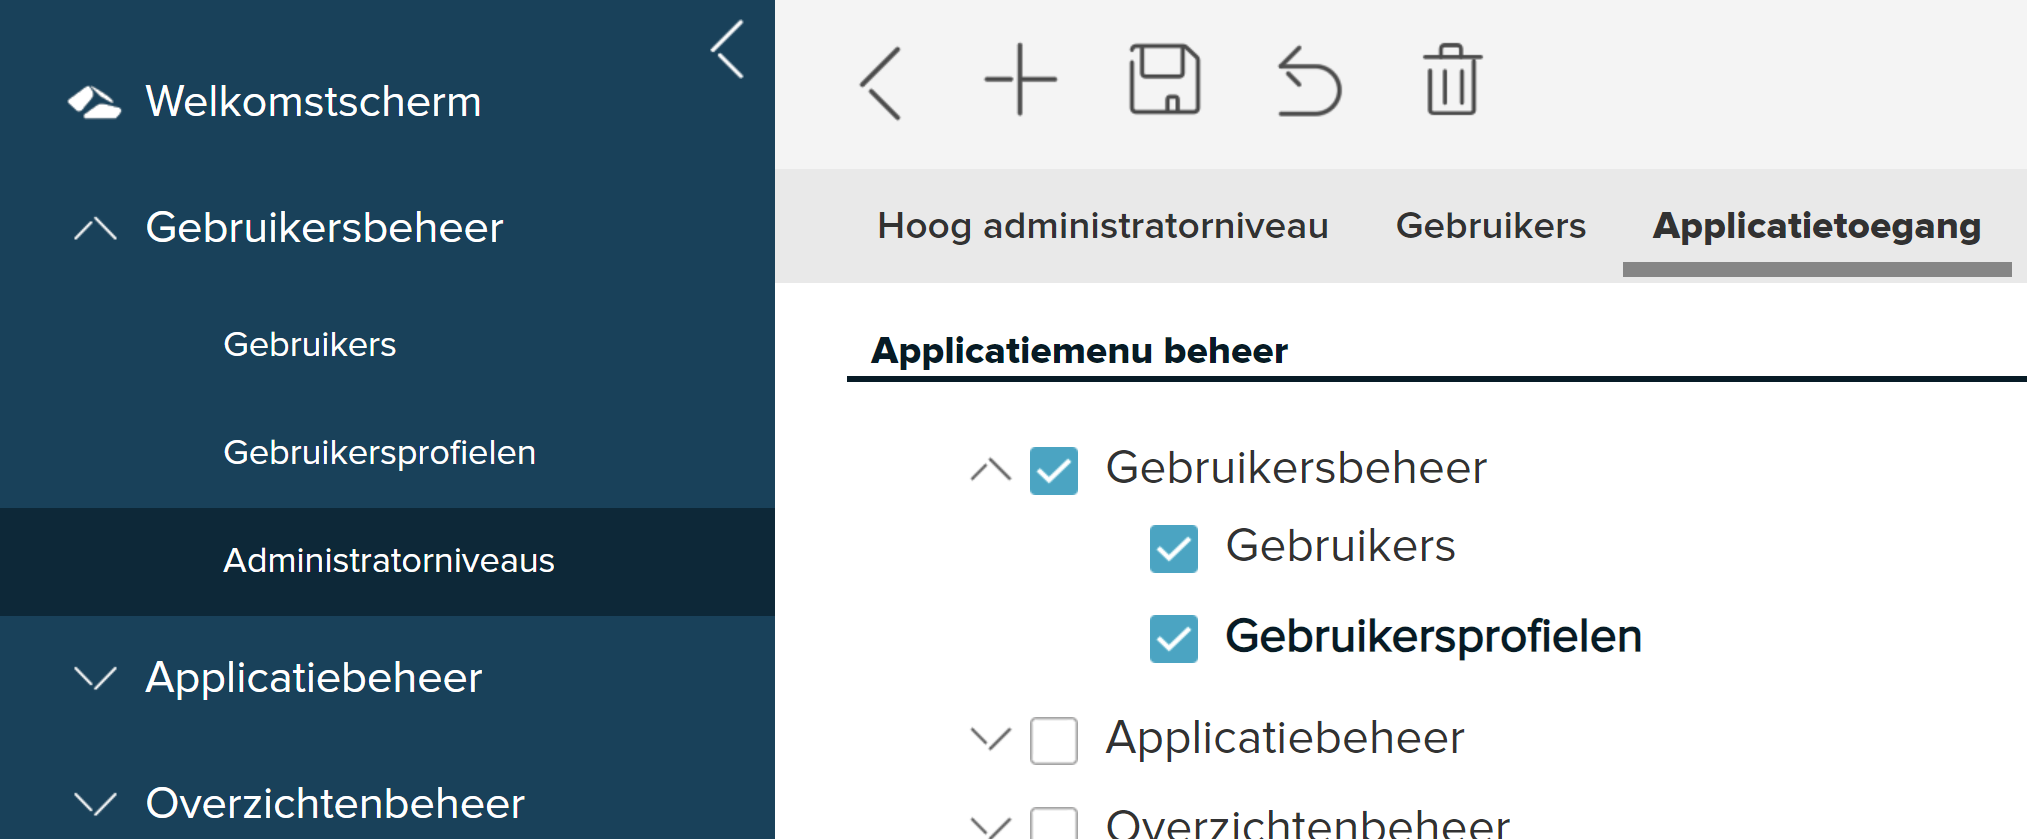Go back with the toolbar arrow
The image size is (2027, 839).
coord(881,83)
